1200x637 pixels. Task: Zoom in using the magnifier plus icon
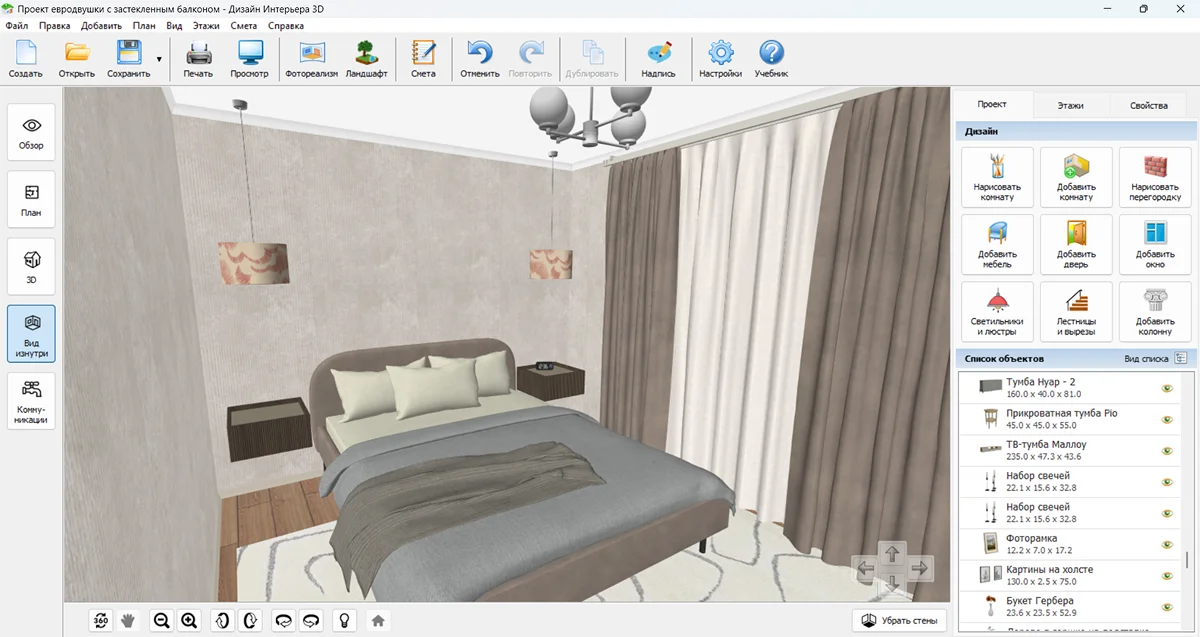[189, 621]
